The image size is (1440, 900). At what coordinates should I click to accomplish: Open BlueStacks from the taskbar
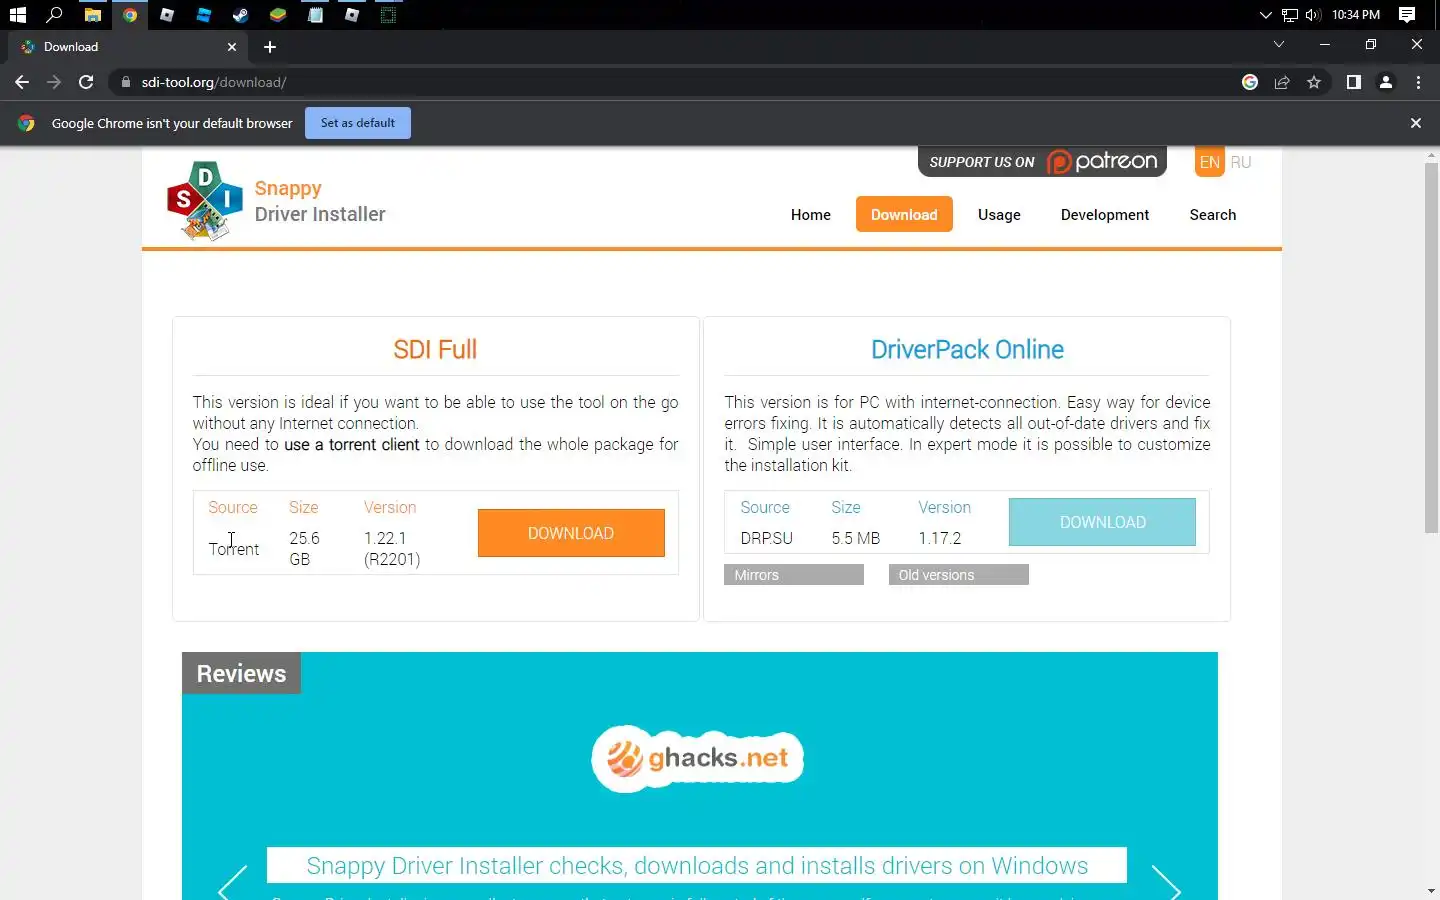click(x=278, y=15)
